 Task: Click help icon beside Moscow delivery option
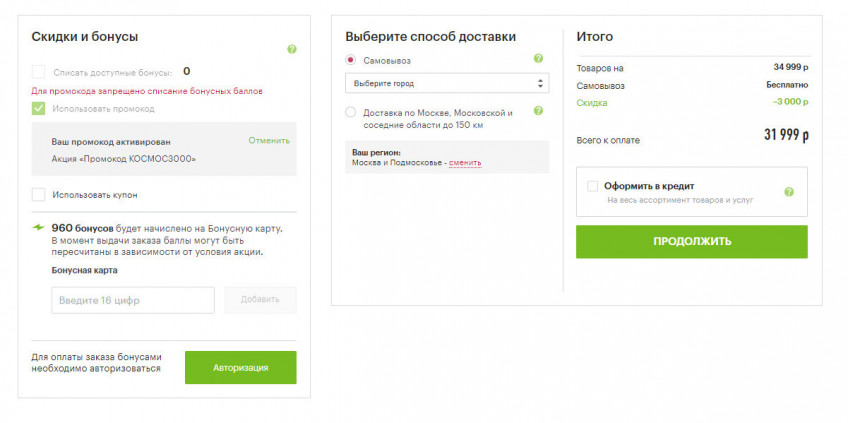(538, 111)
